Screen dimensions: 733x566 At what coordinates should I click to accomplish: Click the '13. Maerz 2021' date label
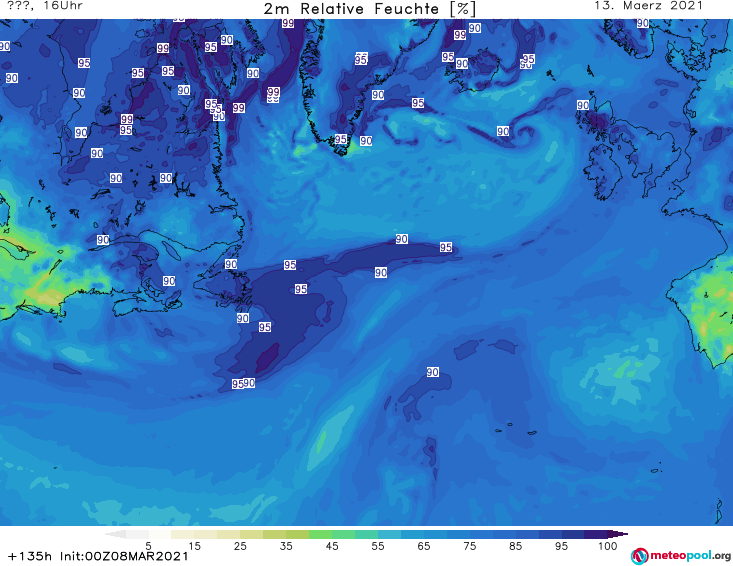[648, 6]
